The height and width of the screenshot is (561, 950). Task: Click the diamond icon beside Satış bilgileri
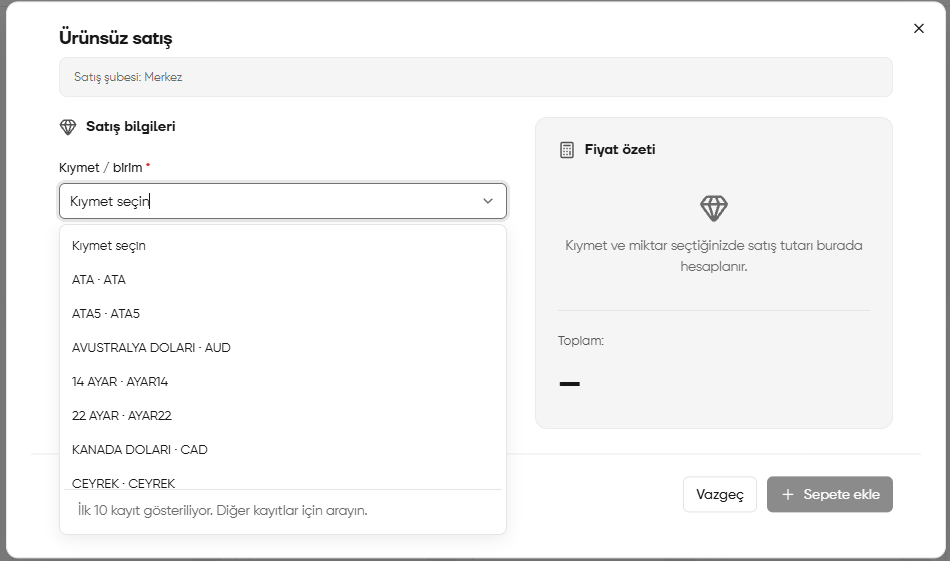[68, 127]
